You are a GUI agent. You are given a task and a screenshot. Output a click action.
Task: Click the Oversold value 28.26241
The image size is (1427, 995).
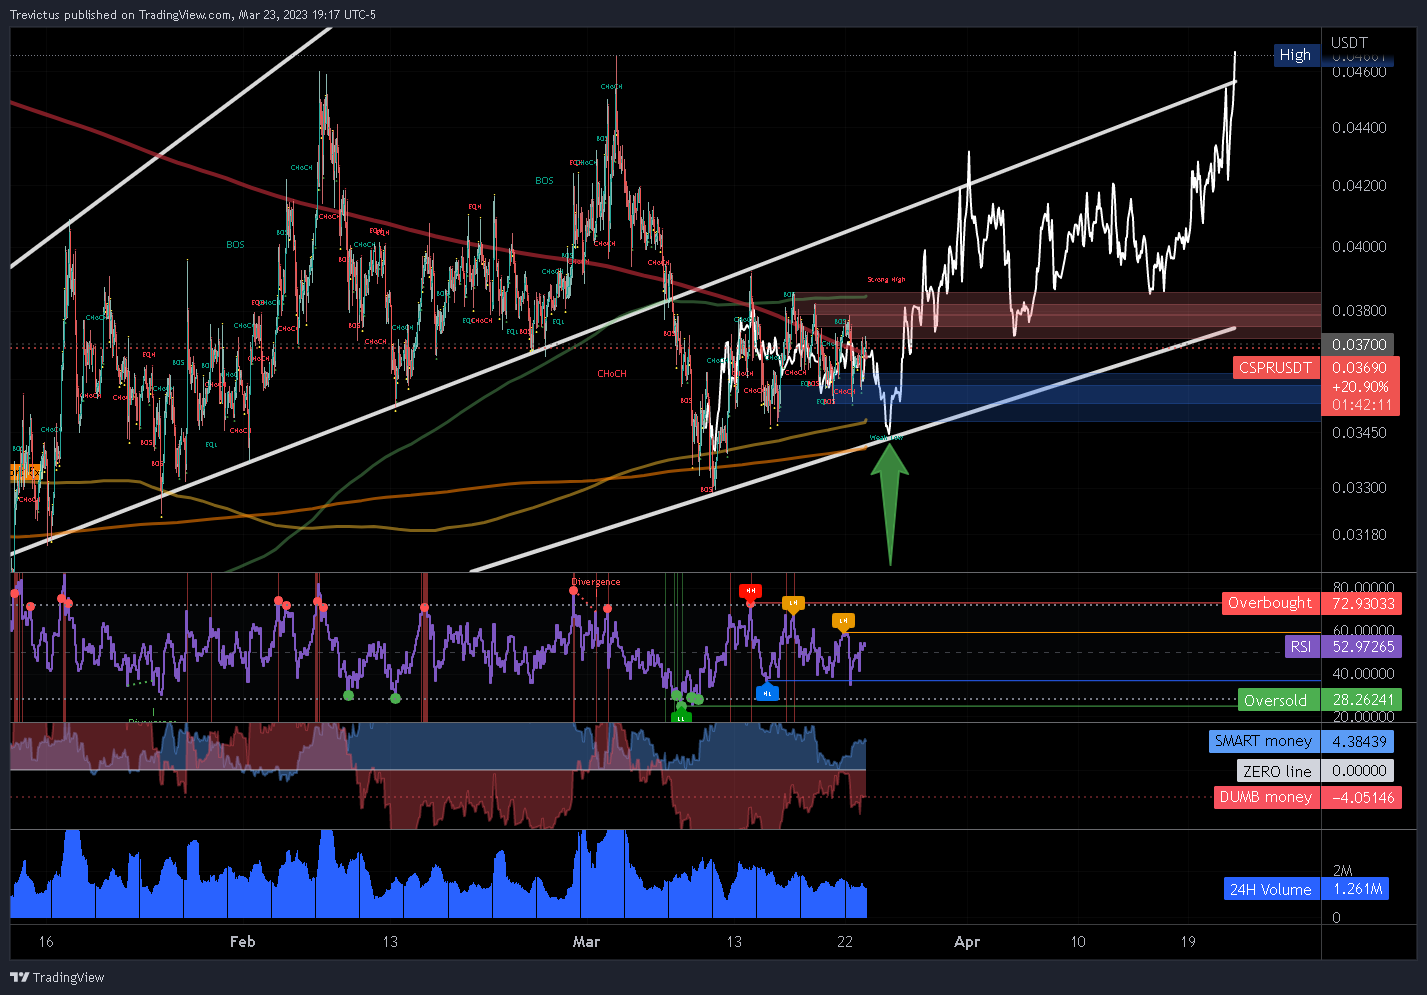click(1361, 700)
